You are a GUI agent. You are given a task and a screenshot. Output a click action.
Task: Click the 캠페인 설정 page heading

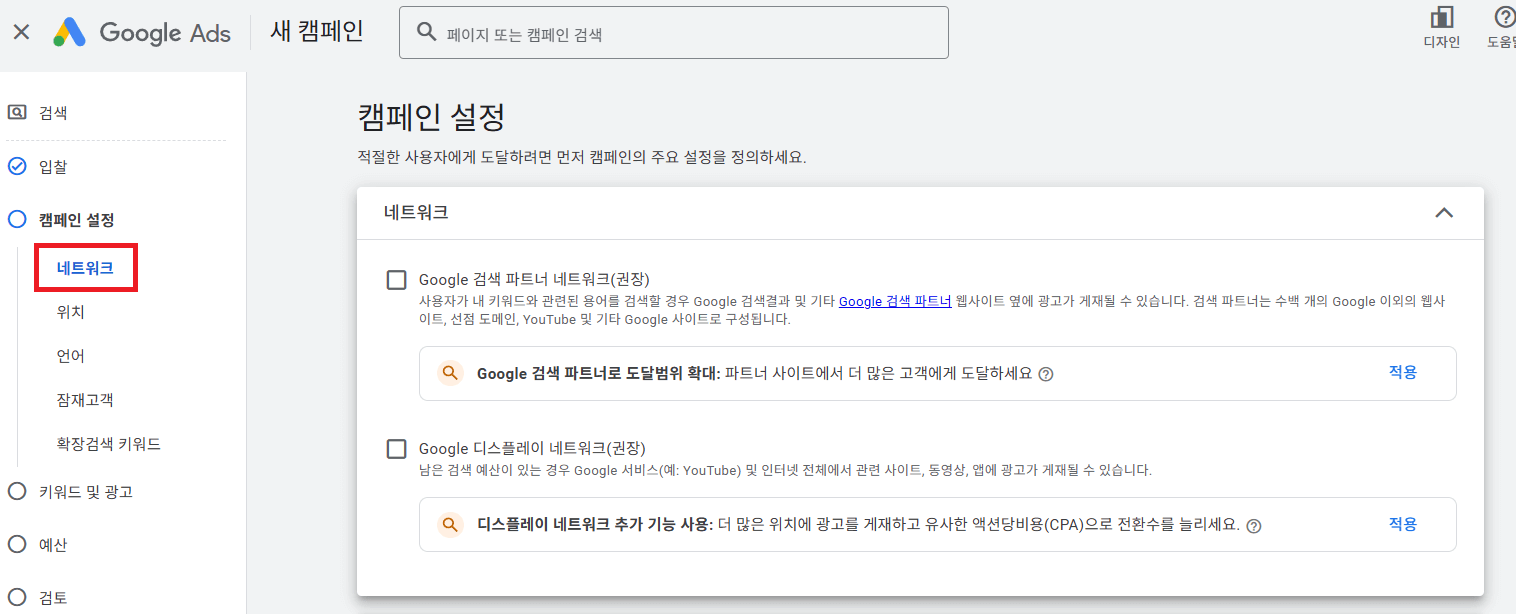click(431, 118)
